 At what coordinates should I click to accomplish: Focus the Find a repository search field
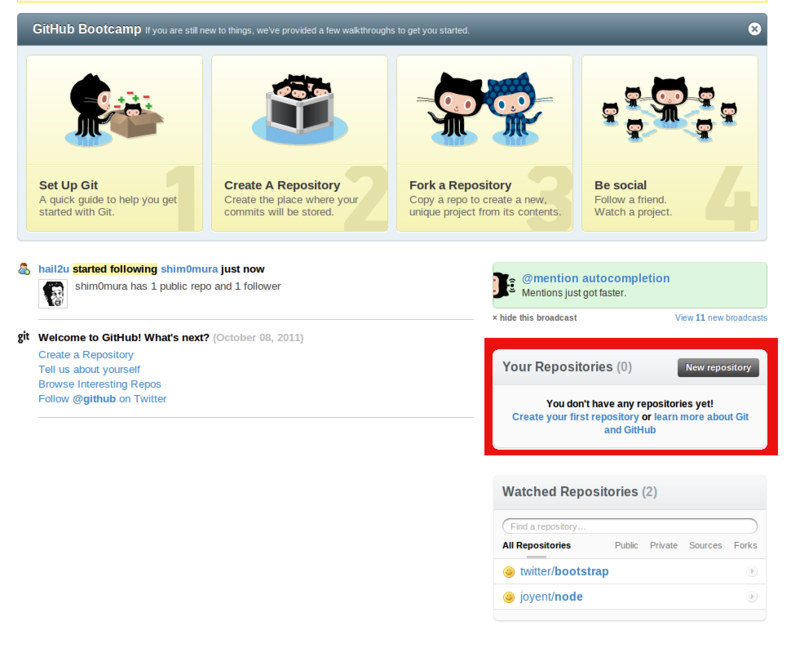tap(630, 526)
